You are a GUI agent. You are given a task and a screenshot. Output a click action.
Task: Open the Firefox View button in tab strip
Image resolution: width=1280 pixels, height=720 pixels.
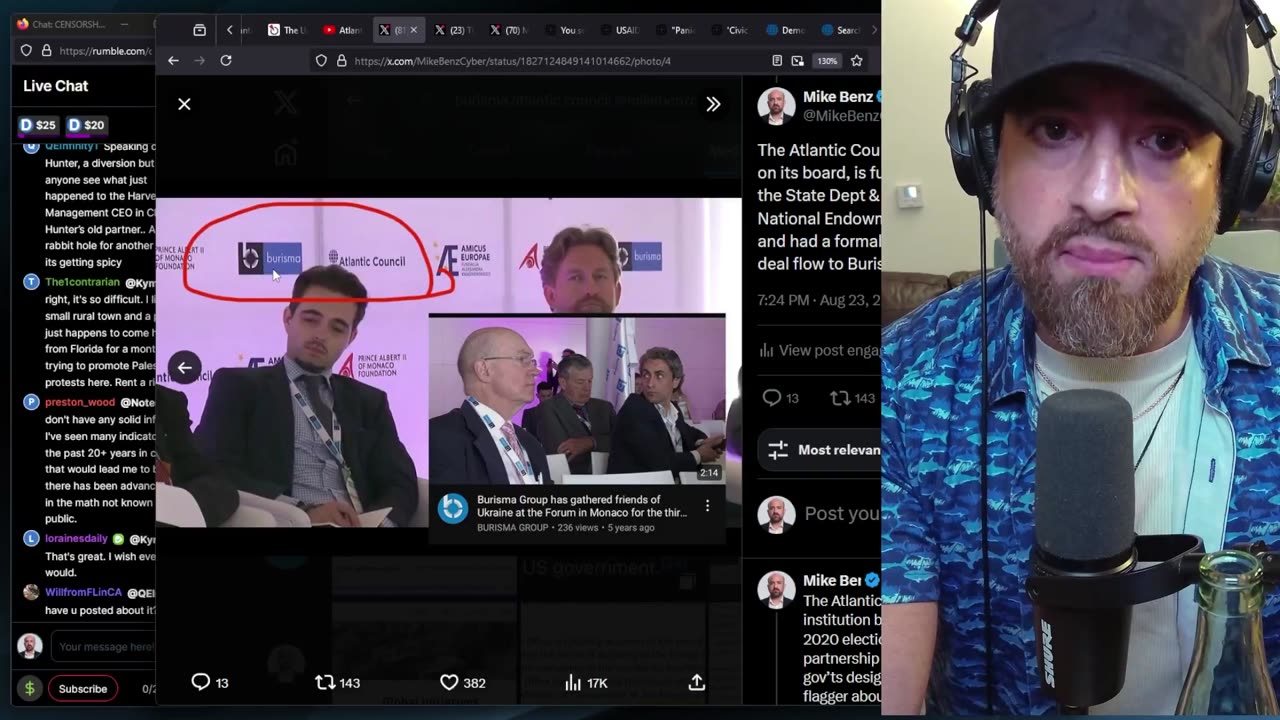(199, 30)
